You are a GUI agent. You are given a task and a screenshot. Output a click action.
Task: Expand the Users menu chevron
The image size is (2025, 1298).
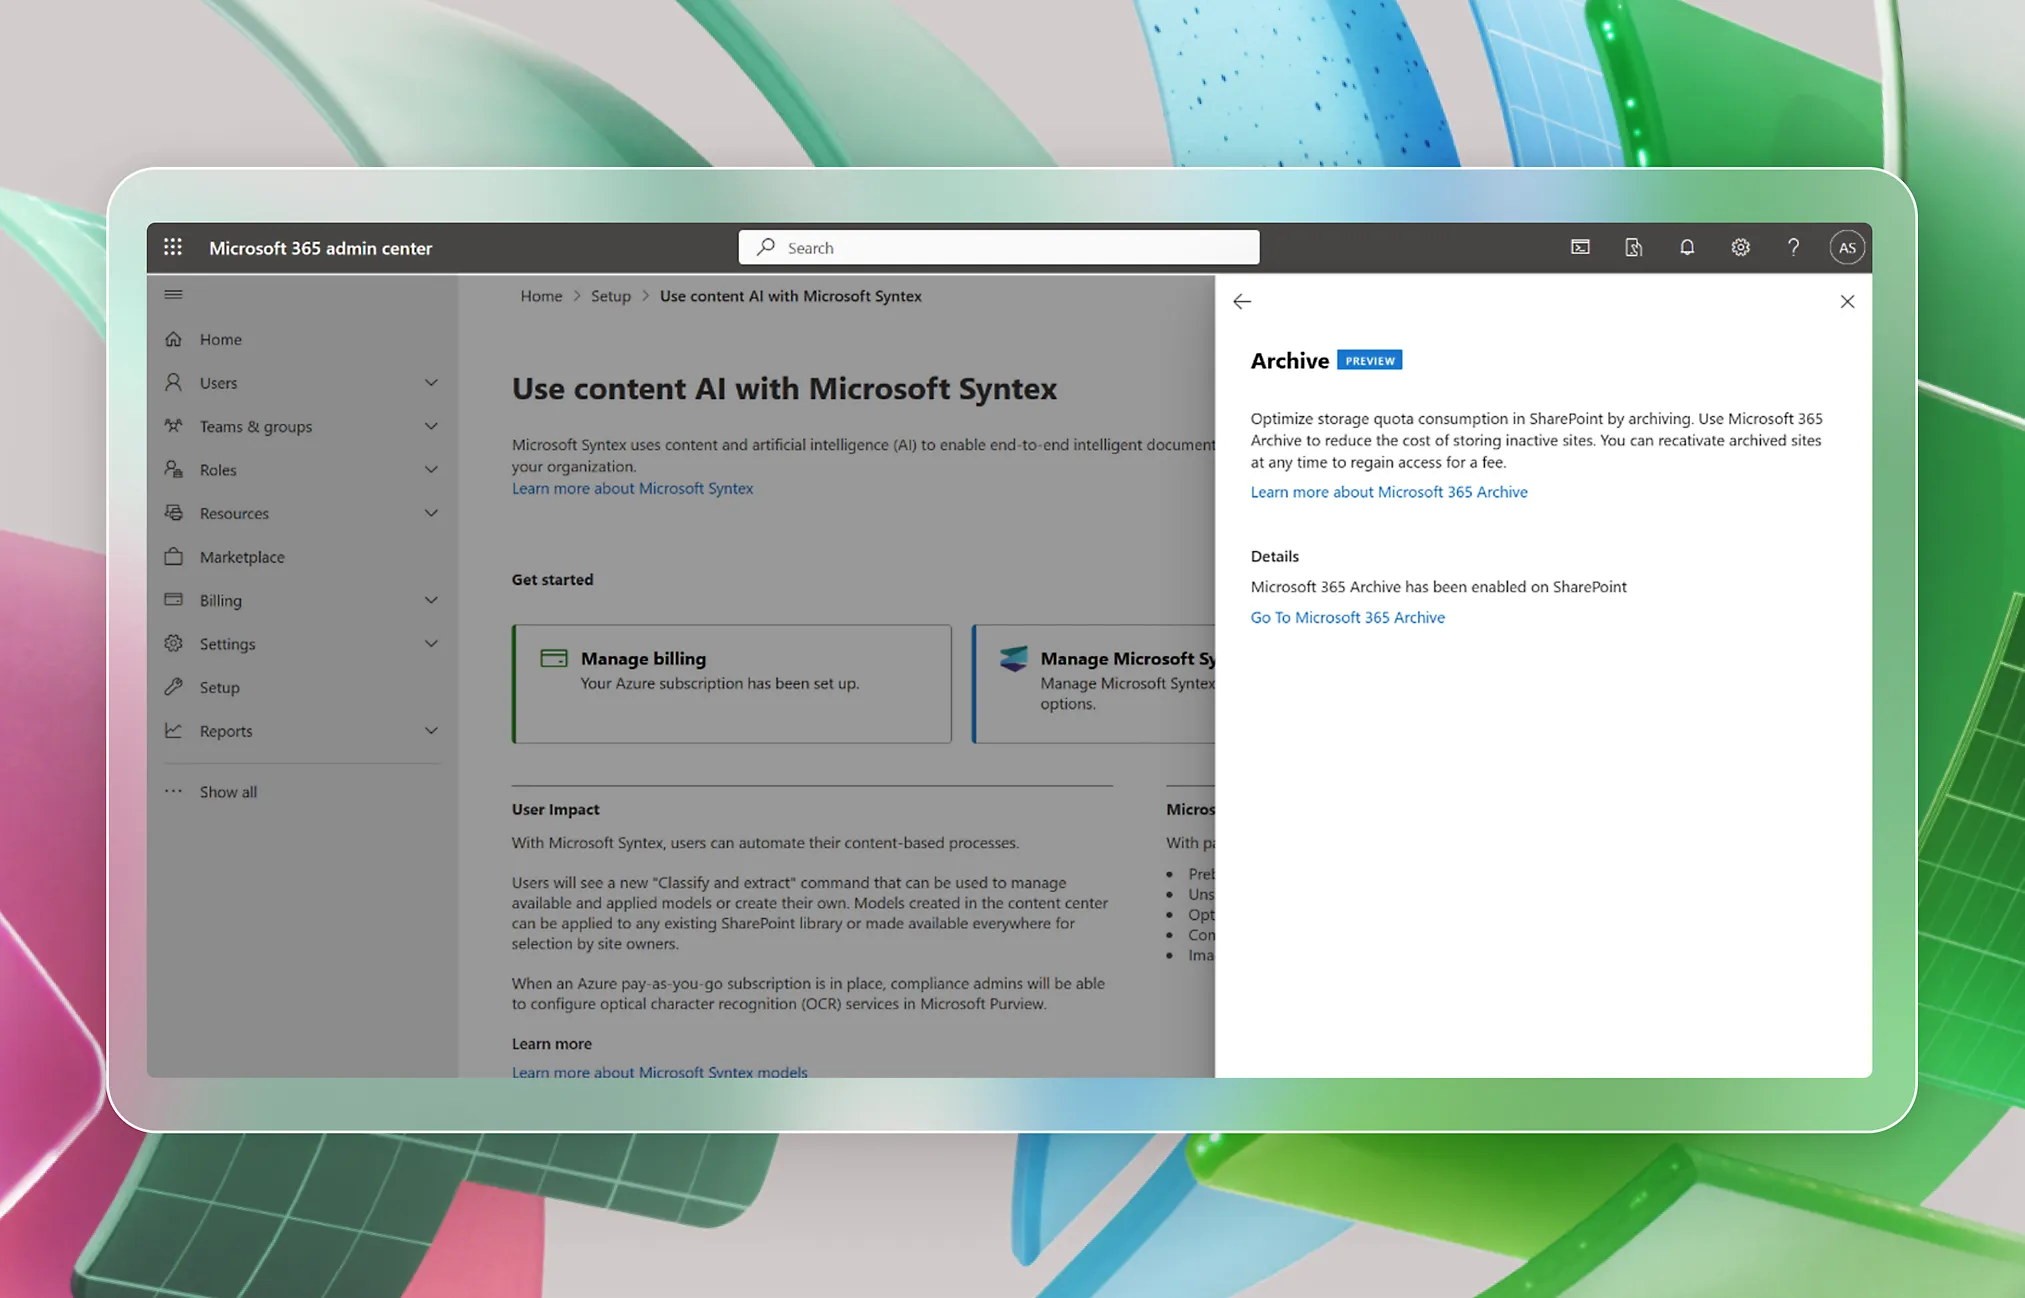[x=431, y=383]
